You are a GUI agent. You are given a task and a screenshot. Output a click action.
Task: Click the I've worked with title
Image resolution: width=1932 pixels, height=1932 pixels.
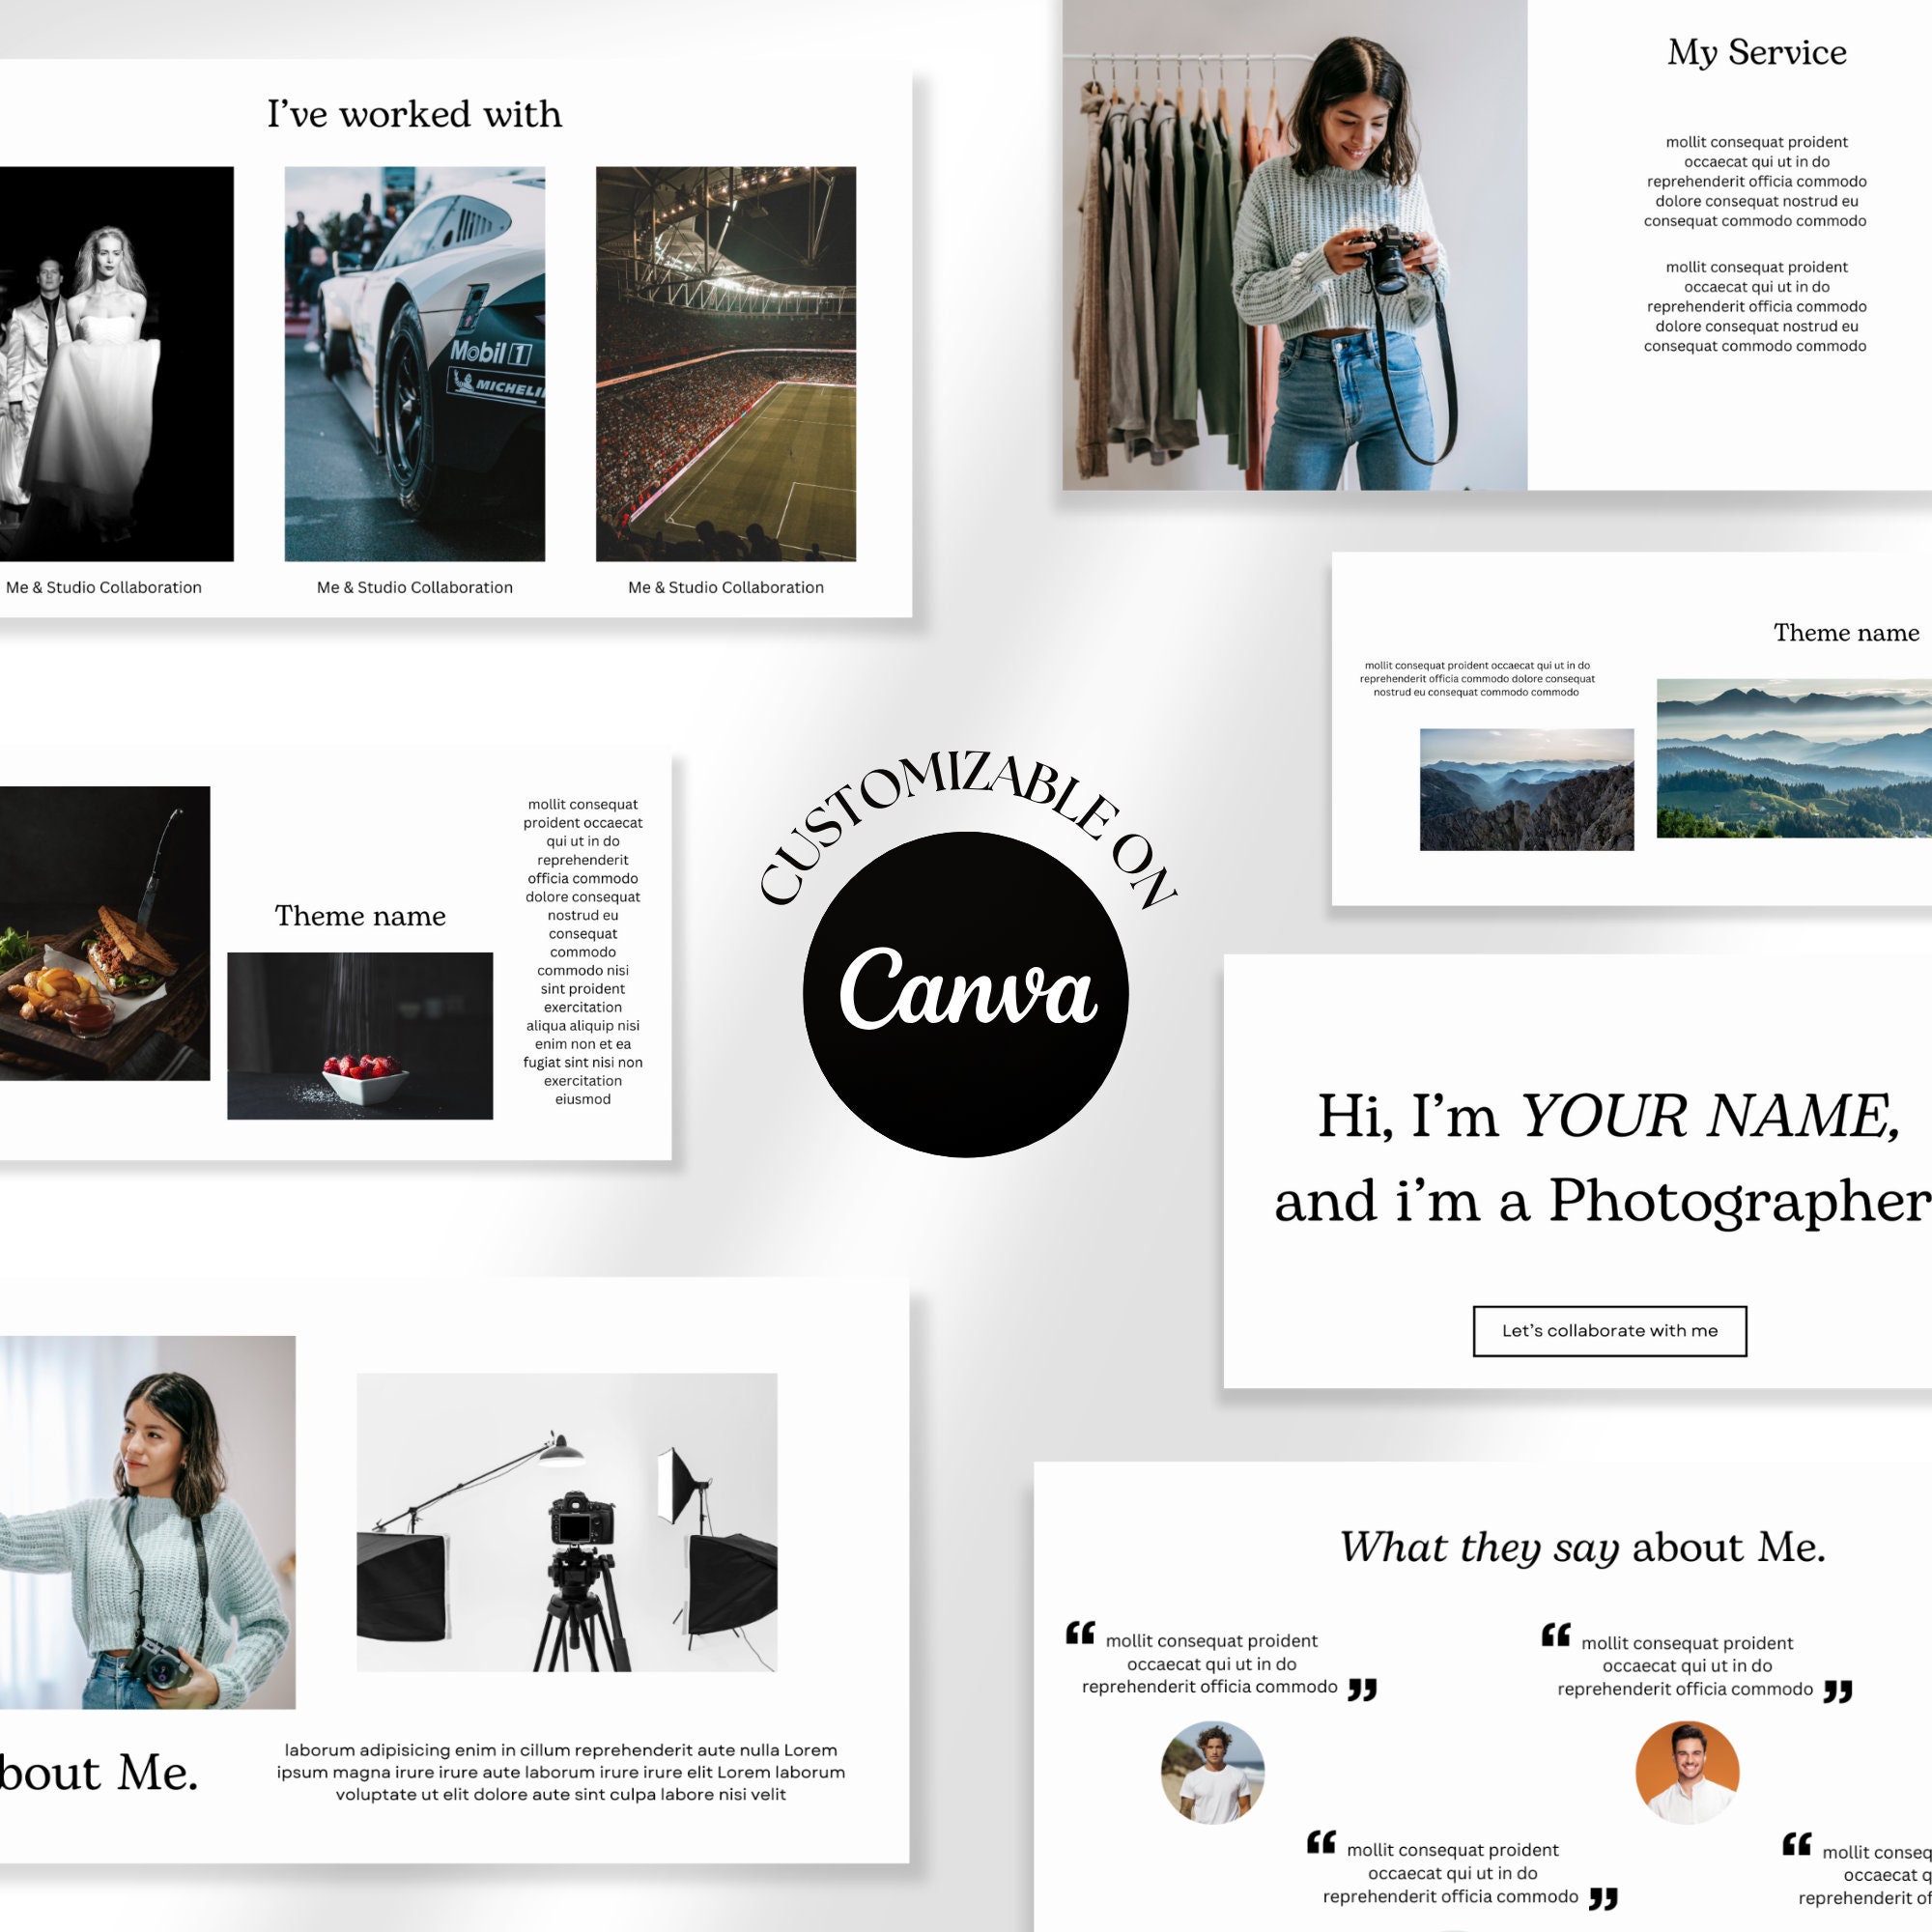pyautogui.click(x=413, y=113)
